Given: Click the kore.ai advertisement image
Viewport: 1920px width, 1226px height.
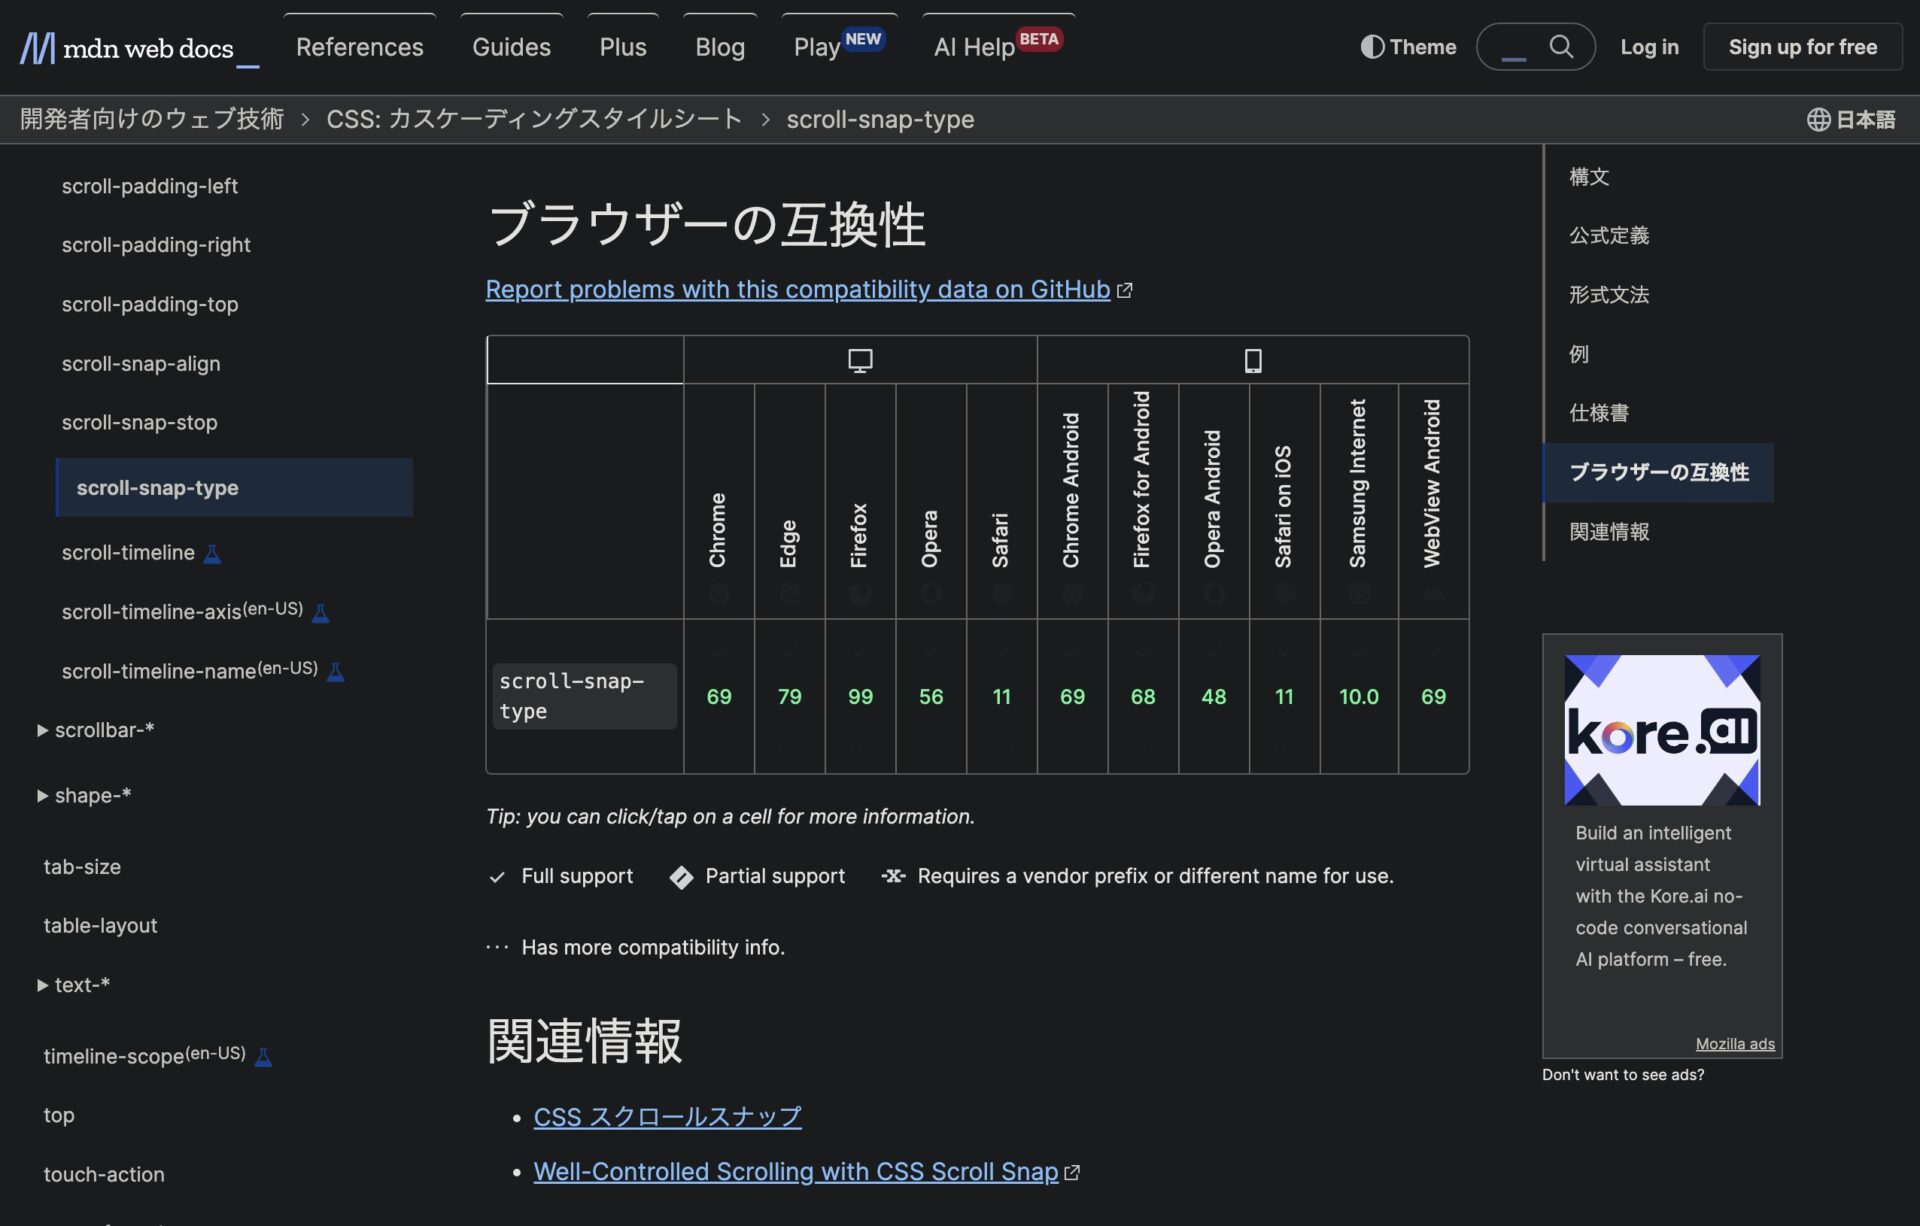Looking at the screenshot, I should click(x=1662, y=730).
